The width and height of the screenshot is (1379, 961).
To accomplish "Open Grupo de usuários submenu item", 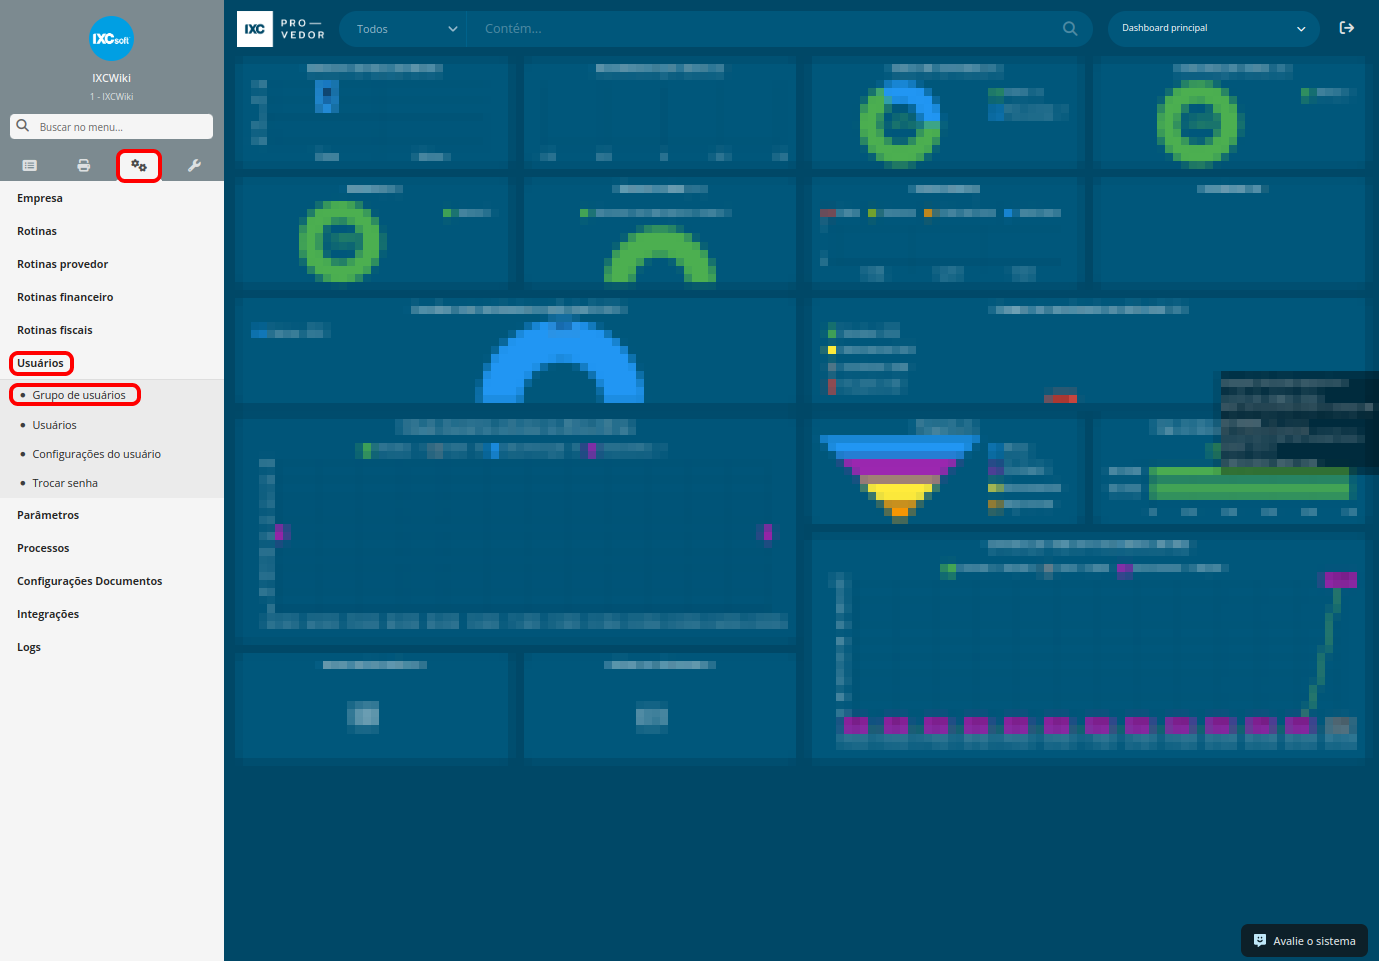I will click(x=79, y=395).
